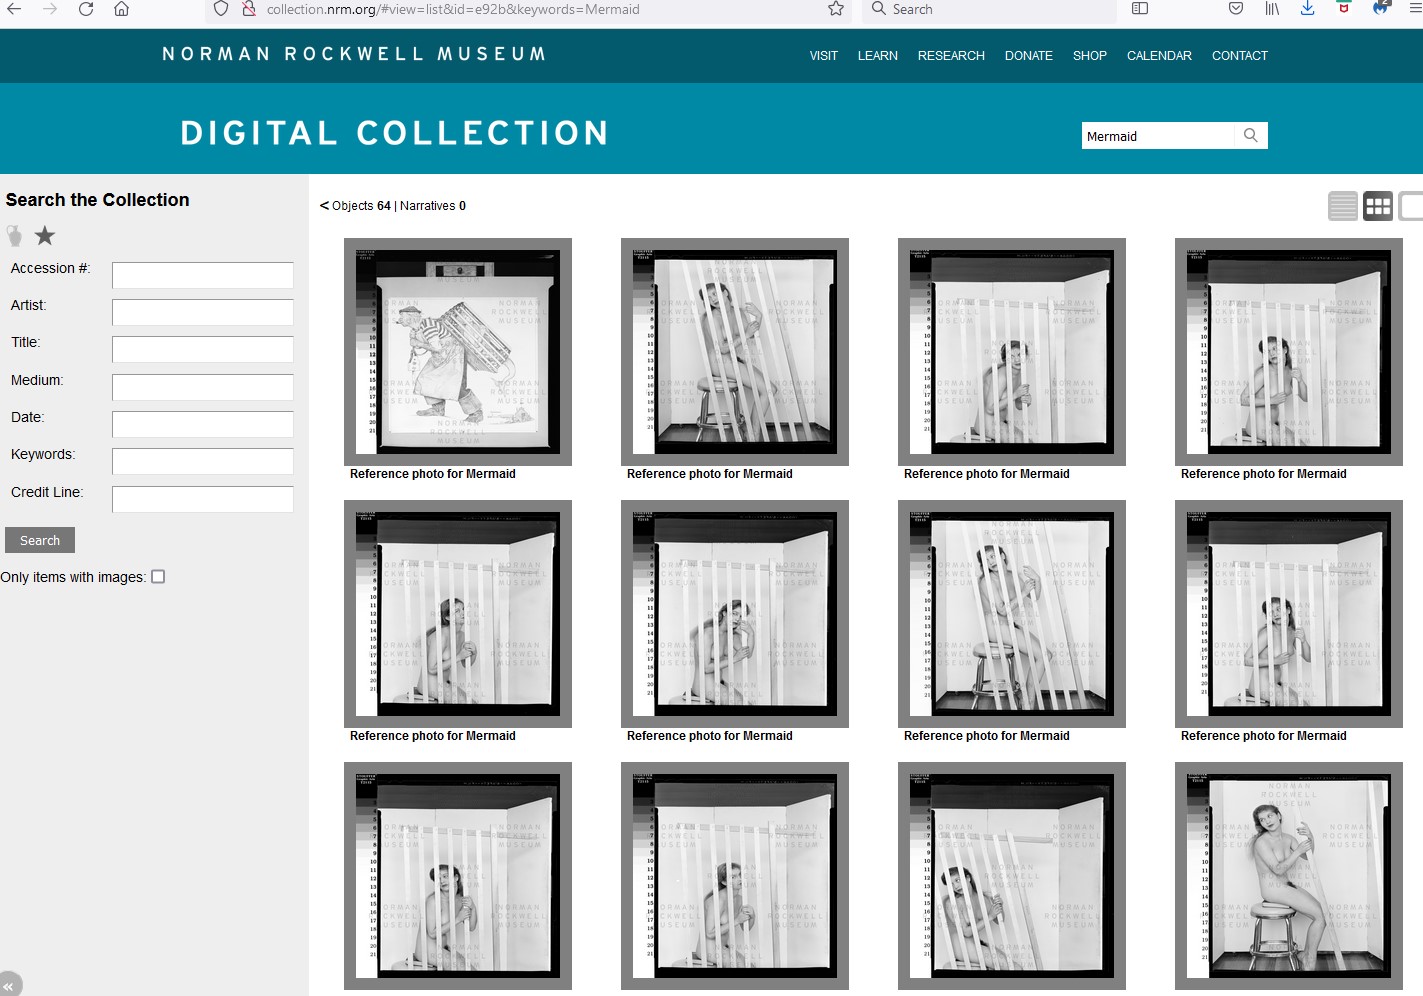Bookmark this page with the star icon
The width and height of the screenshot is (1423, 996).
[x=836, y=9]
